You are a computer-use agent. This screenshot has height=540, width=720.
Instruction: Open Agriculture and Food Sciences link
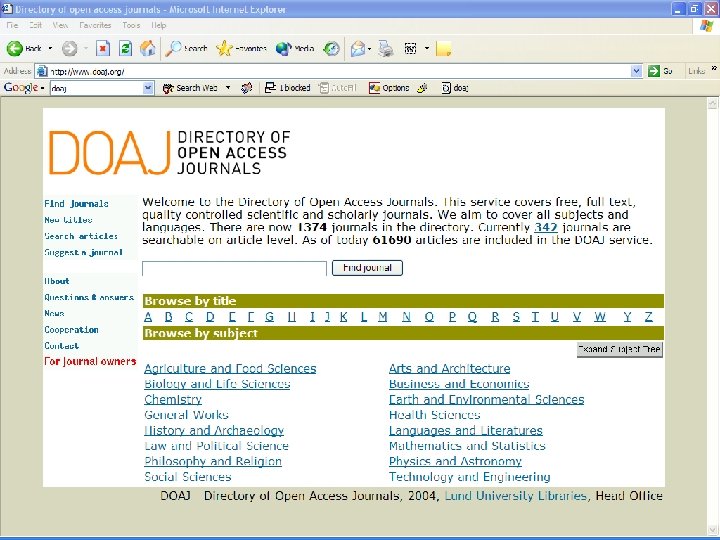[230, 368]
